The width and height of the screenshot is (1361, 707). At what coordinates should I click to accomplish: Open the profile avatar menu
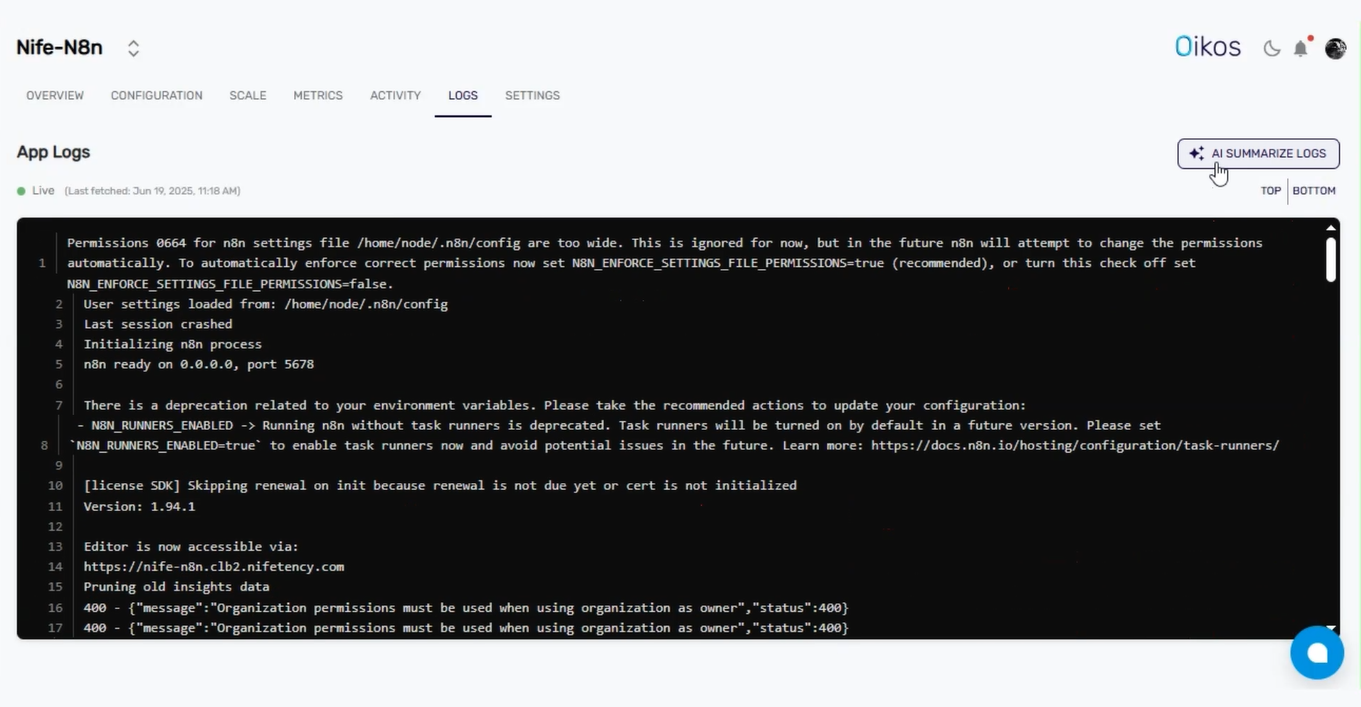[x=1335, y=47]
